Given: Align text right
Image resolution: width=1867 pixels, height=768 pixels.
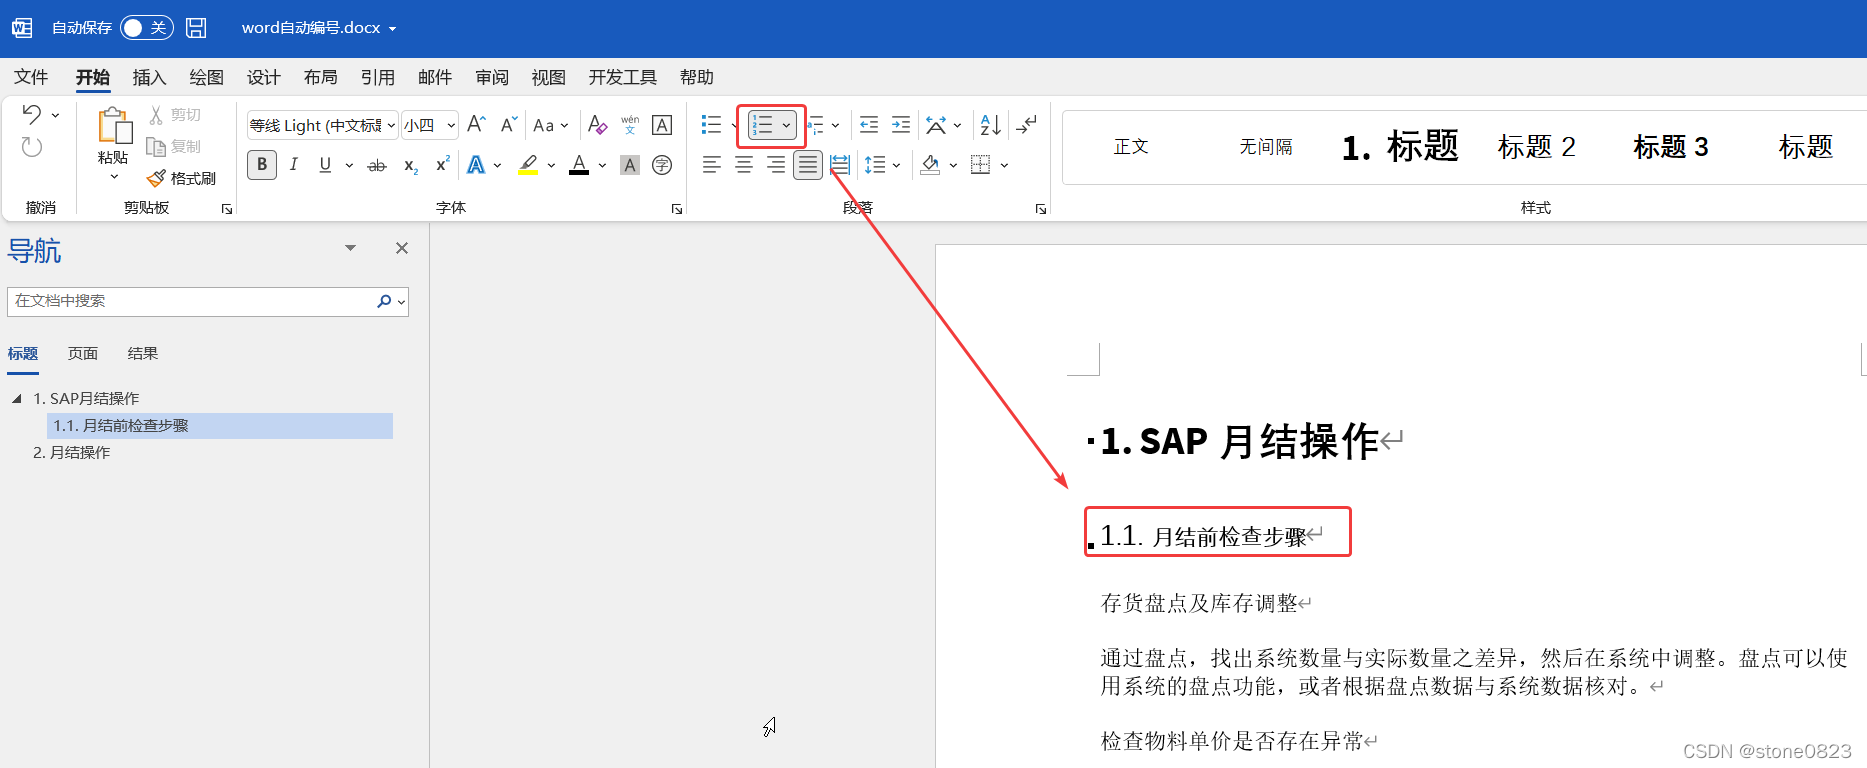Looking at the screenshot, I should pos(776,165).
